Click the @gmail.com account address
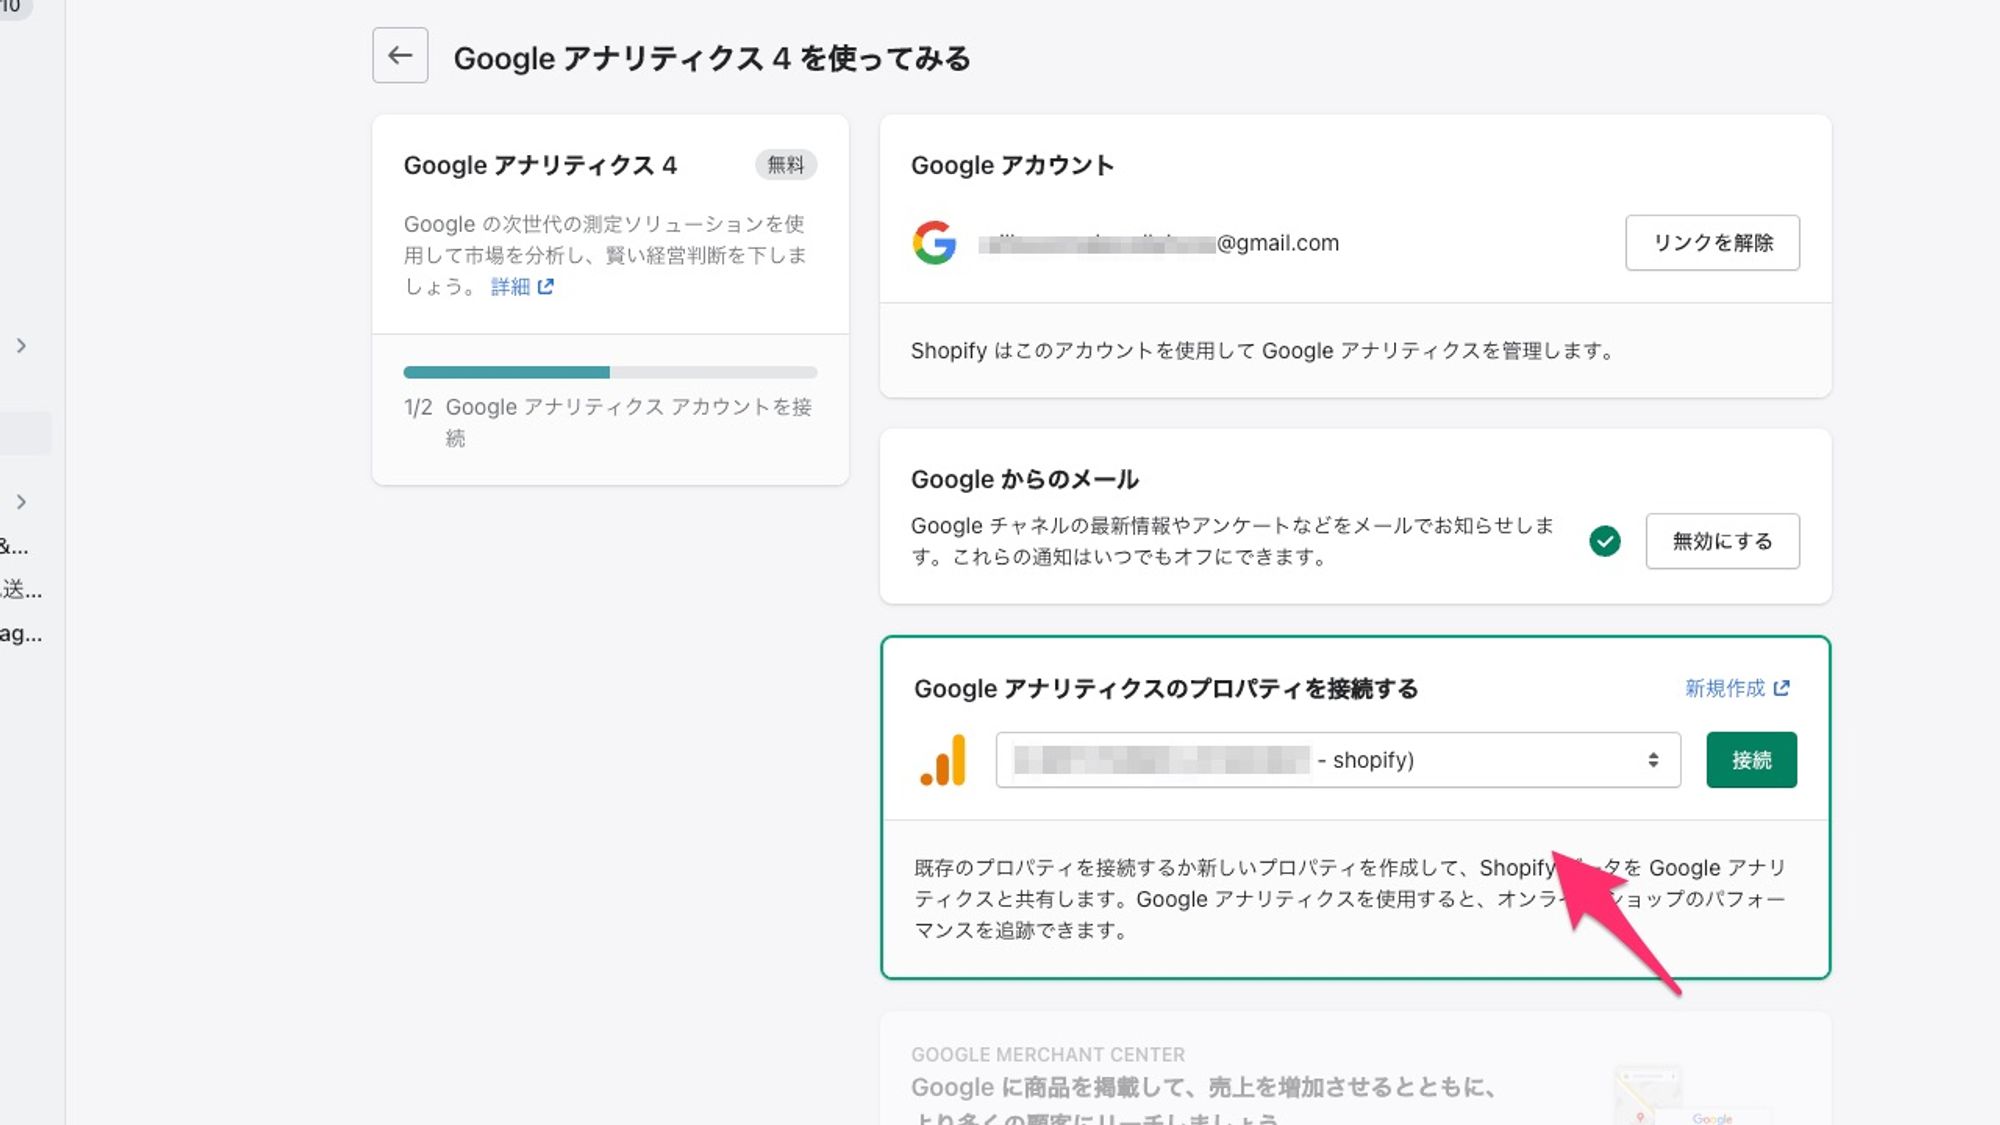 1158,243
